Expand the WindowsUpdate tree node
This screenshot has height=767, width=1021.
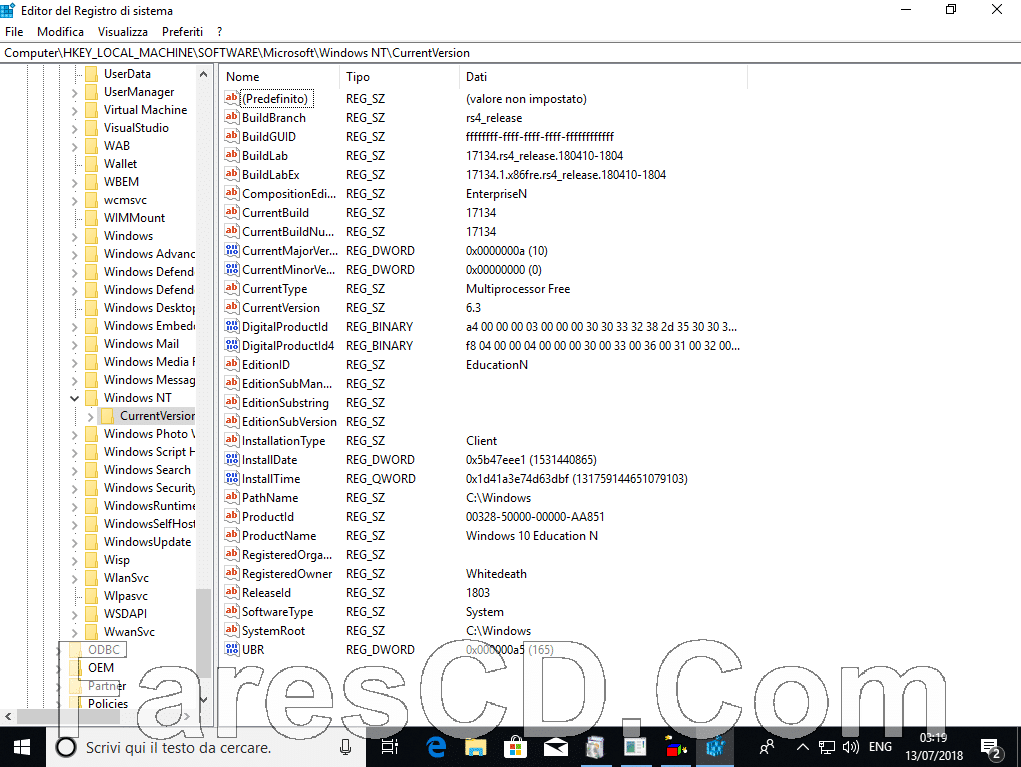74,542
